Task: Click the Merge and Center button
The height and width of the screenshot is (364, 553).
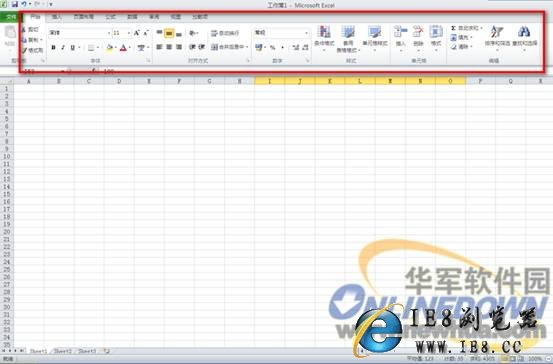Action: (x=229, y=47)
